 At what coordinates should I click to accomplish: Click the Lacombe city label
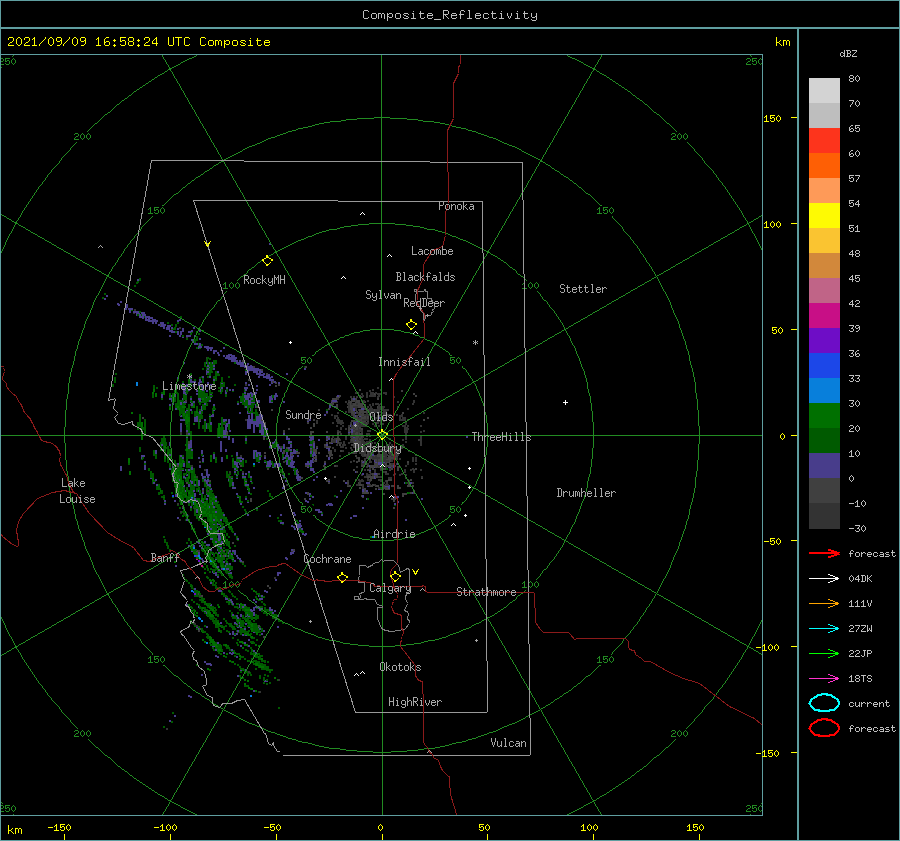point(432,251)
